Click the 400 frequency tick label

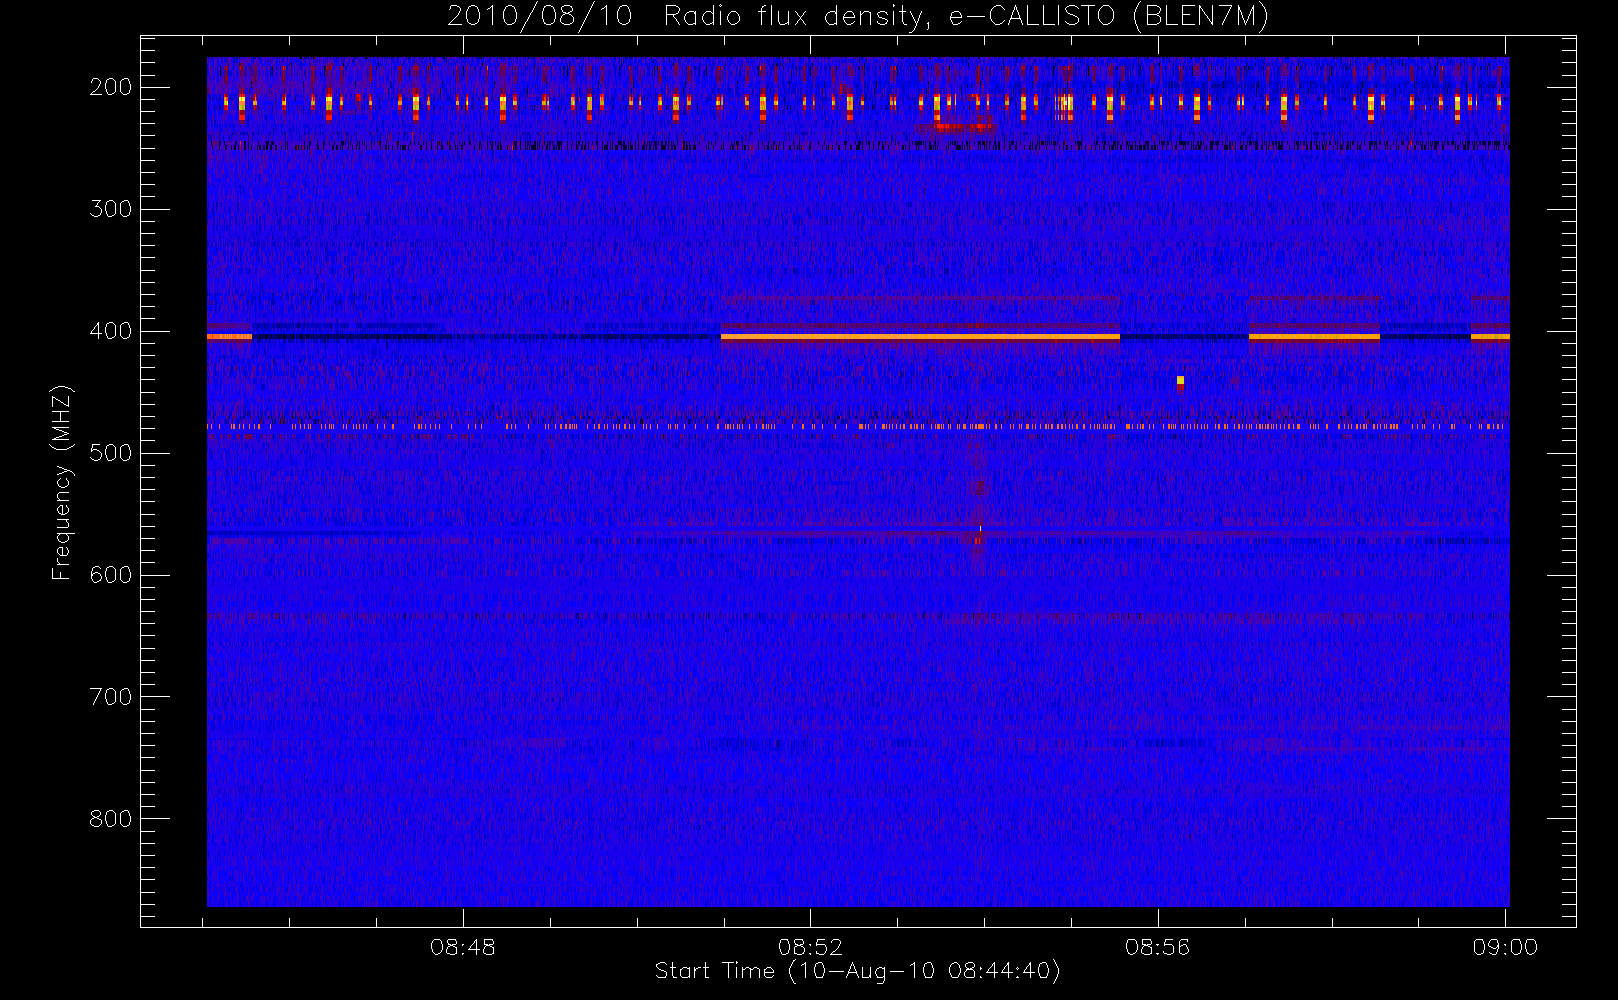point(110,331)
